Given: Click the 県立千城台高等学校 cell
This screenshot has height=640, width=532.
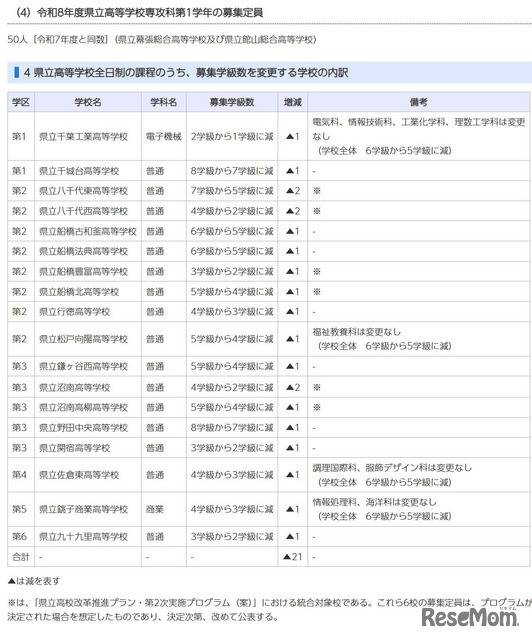Looking at the screenshot, I should click(x=88, y=171).
